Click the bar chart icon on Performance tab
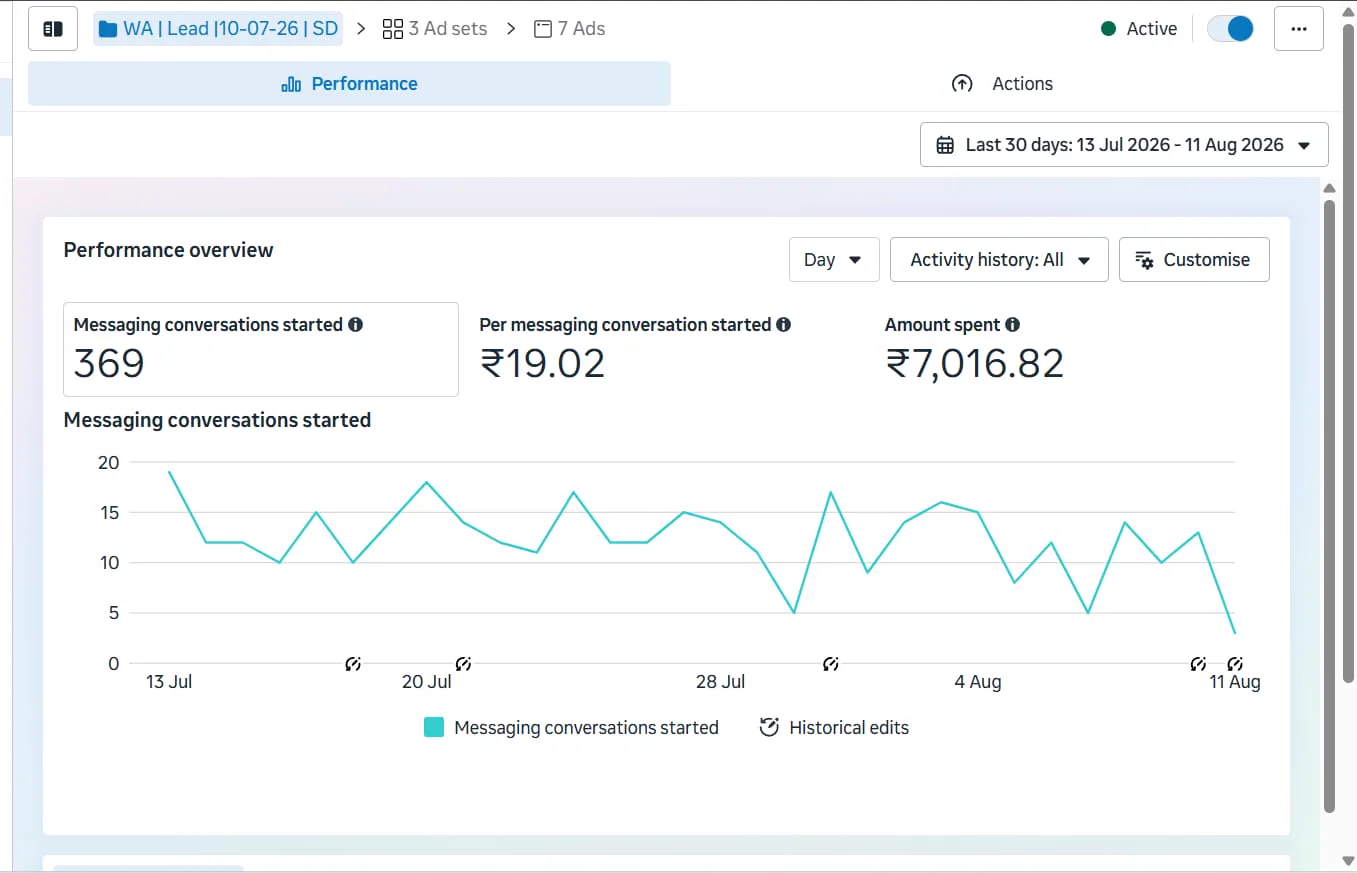The image size is (1357, 873). tap(291, 84)
